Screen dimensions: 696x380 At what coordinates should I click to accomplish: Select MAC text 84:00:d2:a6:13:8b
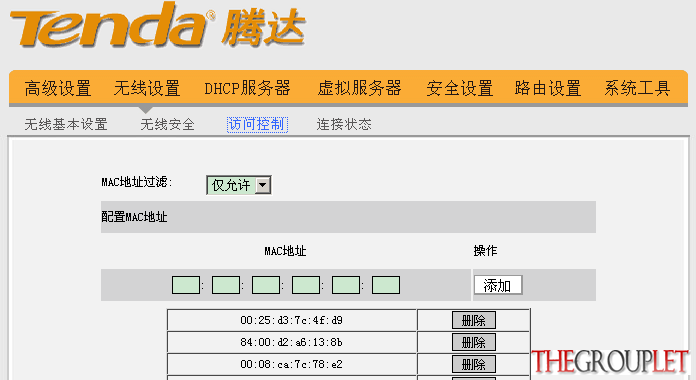(291, 342)
